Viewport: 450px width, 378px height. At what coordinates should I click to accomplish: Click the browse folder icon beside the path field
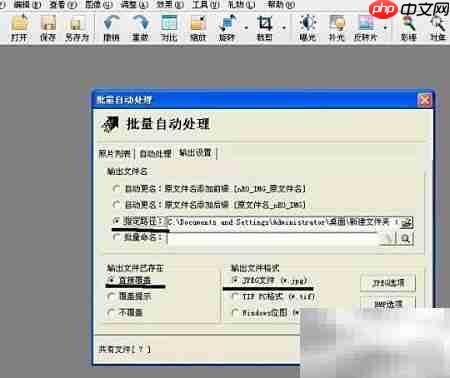(406, 222)
